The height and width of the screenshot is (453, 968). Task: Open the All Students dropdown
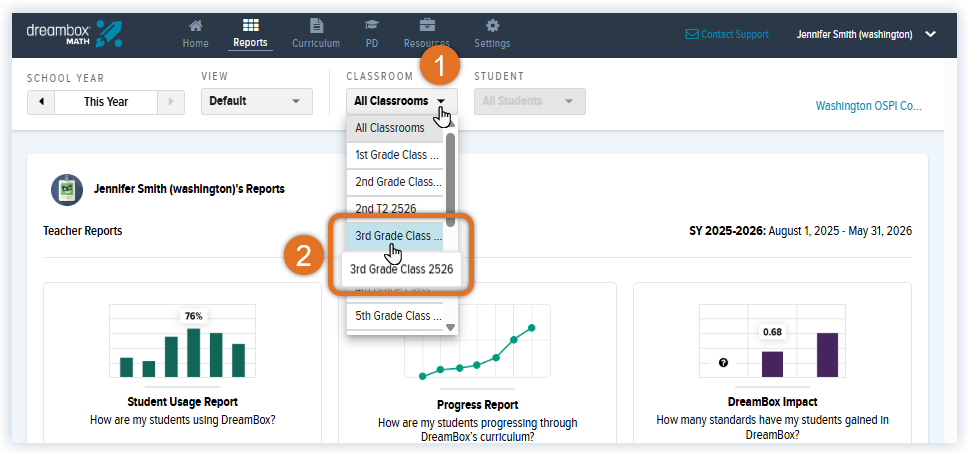(530, 101)
